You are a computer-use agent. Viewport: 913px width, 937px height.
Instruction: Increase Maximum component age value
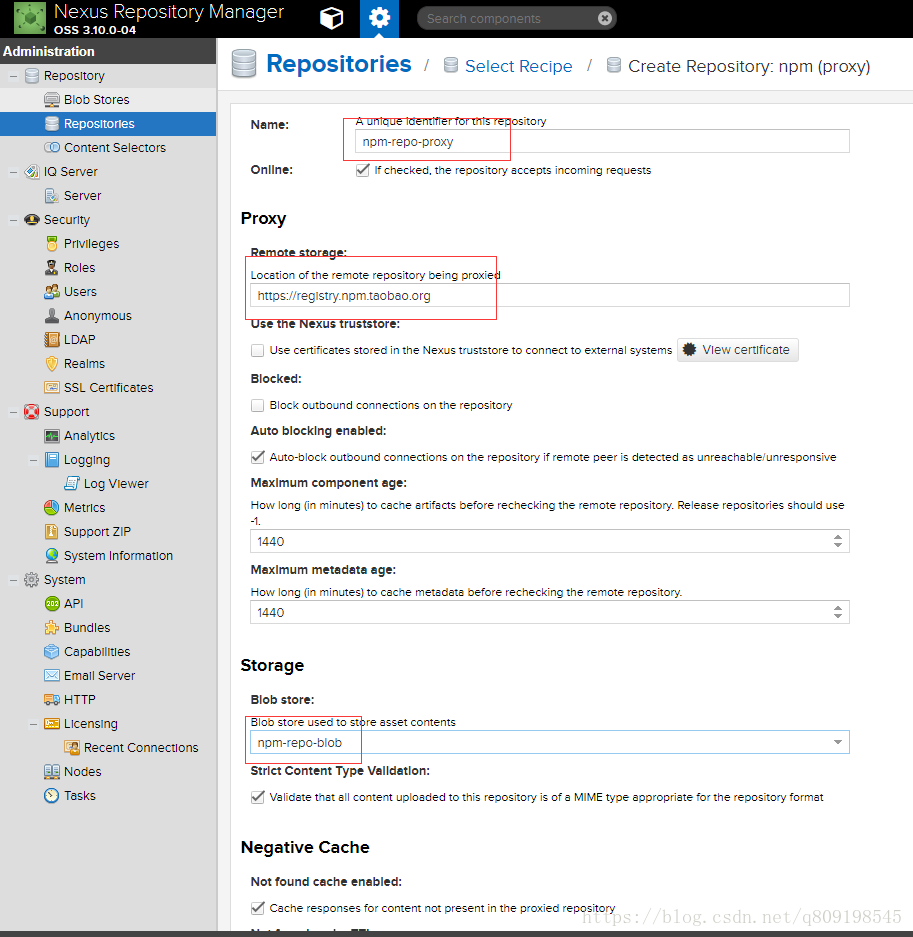coord(838,537)
